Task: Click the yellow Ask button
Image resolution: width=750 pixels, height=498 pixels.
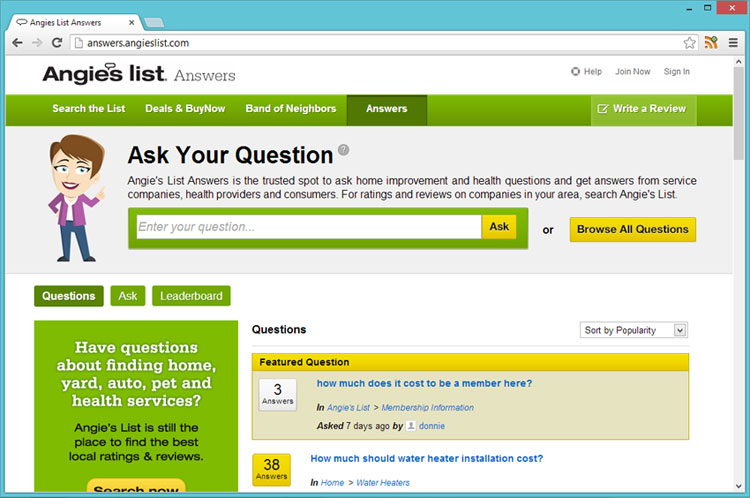Action: tap(499, 227)
